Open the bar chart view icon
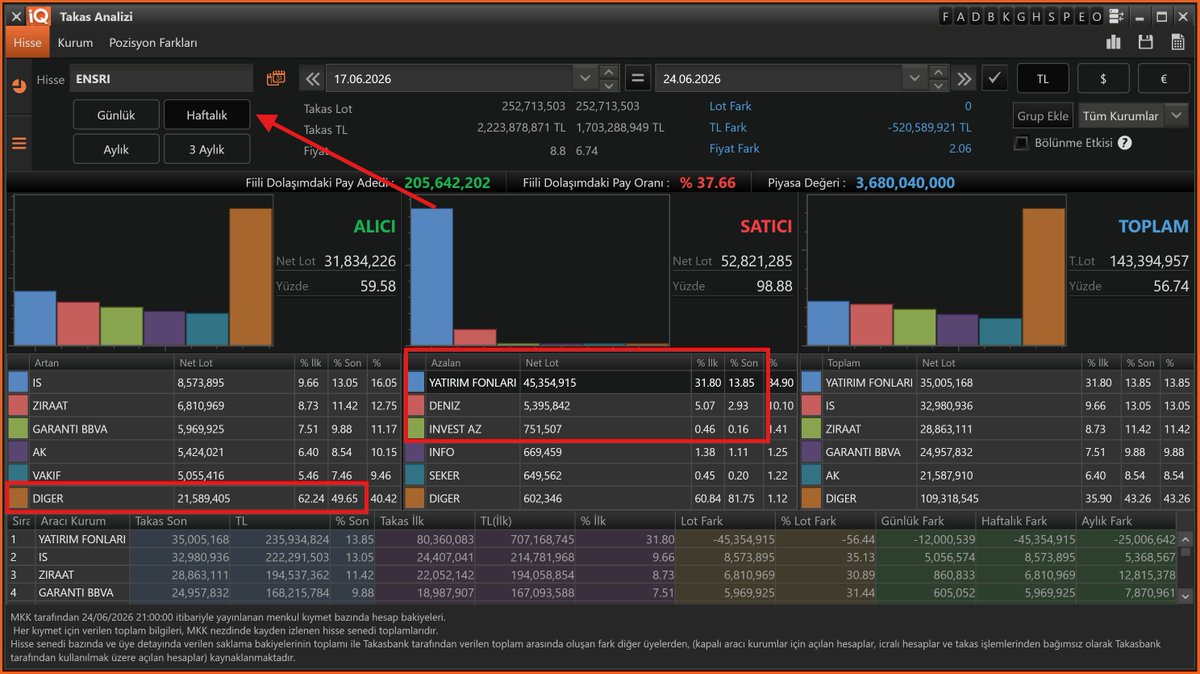The width and height of the screenshot is (1200, 674). (1113, 42)
